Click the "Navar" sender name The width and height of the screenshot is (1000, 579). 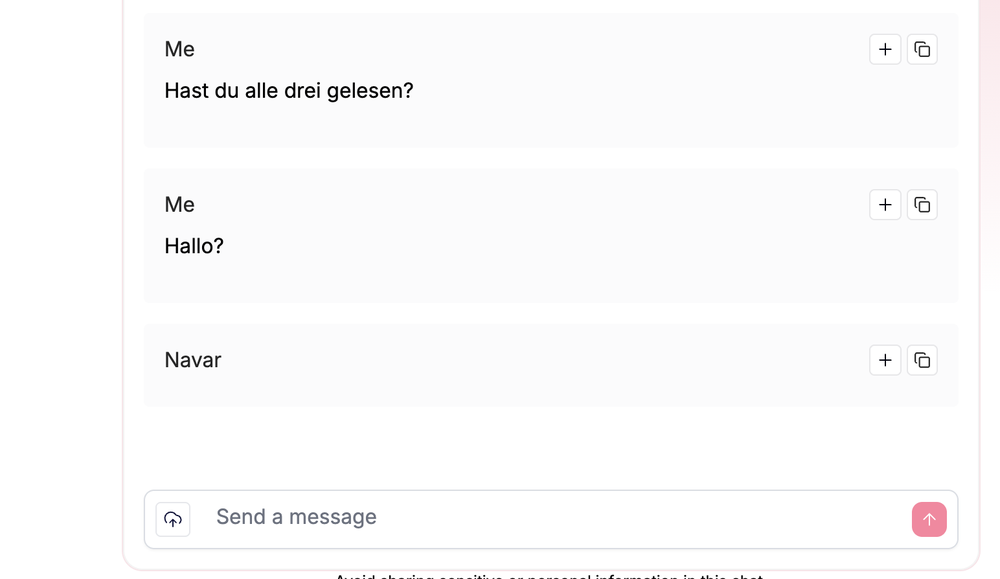(193, 360)
